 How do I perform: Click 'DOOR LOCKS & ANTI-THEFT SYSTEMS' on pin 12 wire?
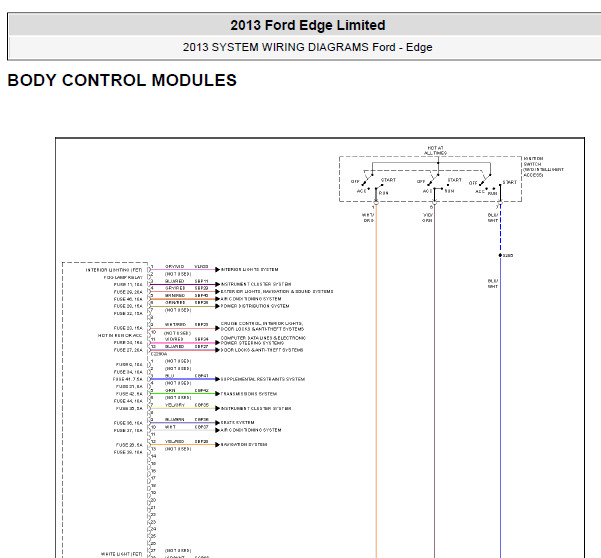262,350
